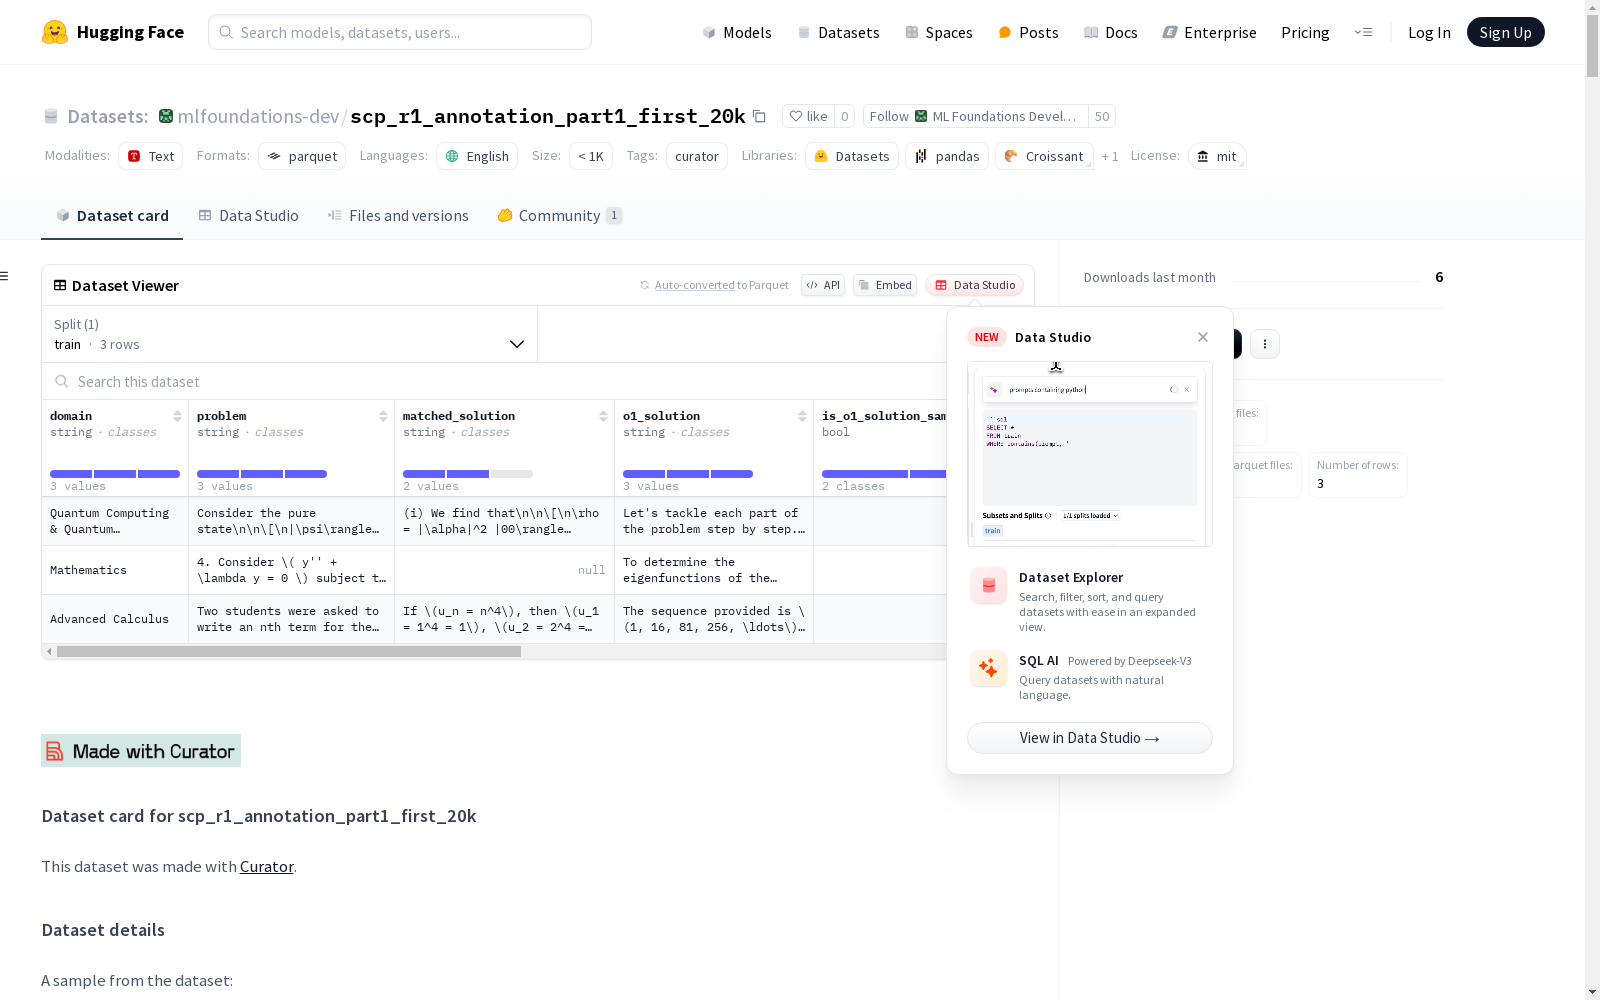The height and width of the screenshot is (1000, 1600).
Task: Sort by the domain column
Action: (x=177, y=416)
